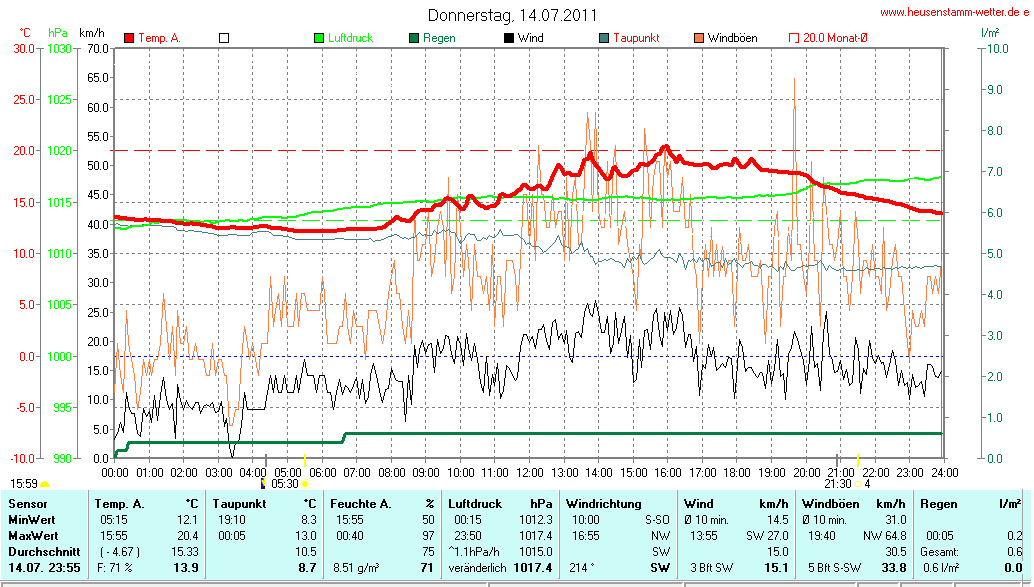Click the 20.0 Monat-Ø legend marker
Screen dimensions: 1034x587
coord(794,38)
